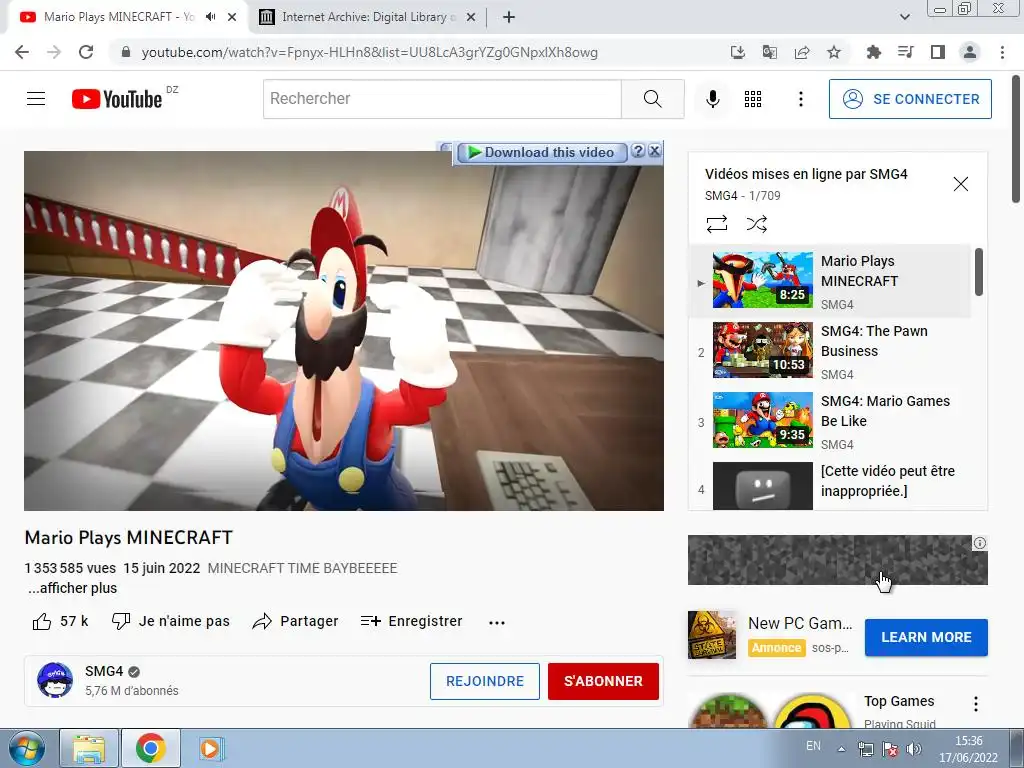Open more actions ellipsis under video
Viewport: 1024px width, 768px height.
[496, 622]
